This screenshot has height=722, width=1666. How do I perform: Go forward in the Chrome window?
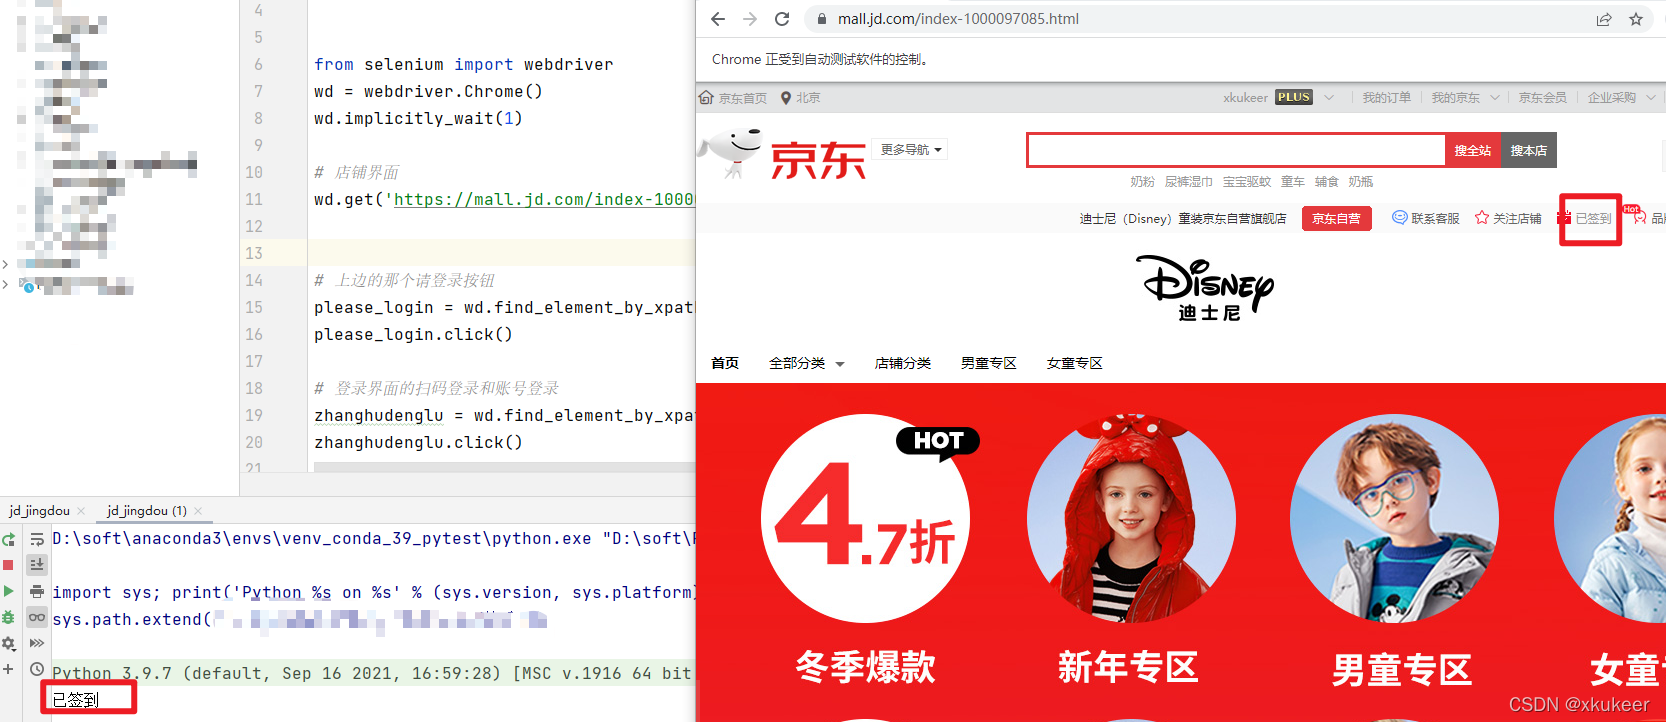coord(750,19)
